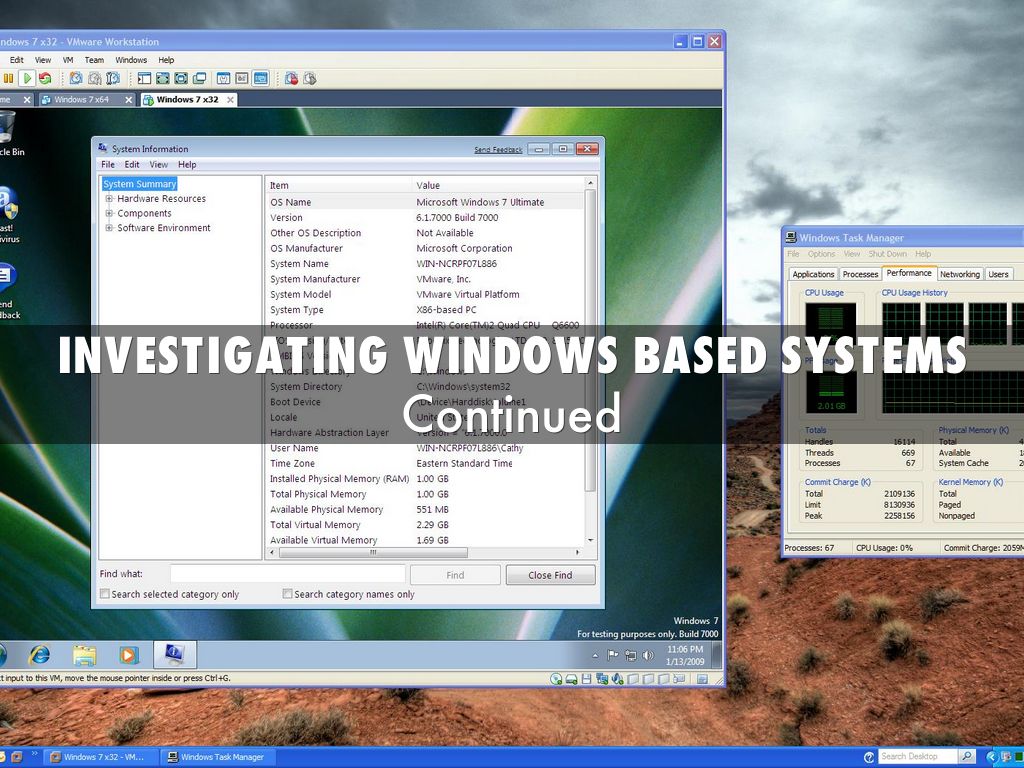Click the Find what input field
Screen dimensions: 1024x768
[287, 574]
